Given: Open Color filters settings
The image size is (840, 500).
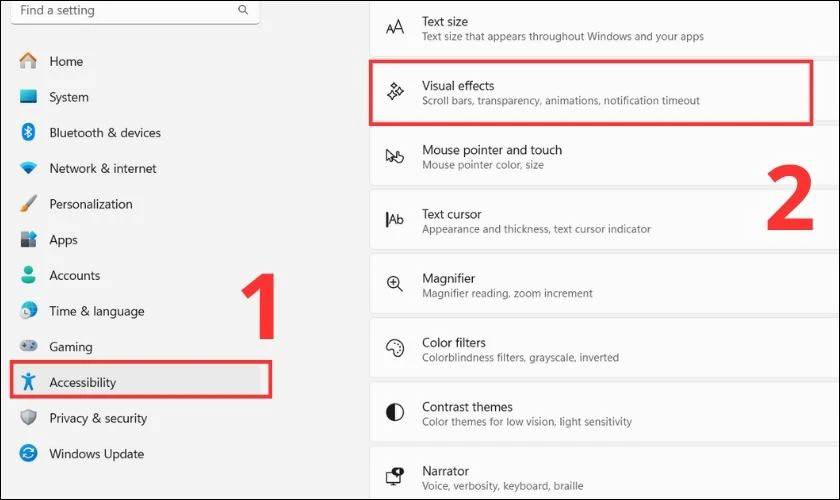Looking at the screenshot, I should (604, 349).
